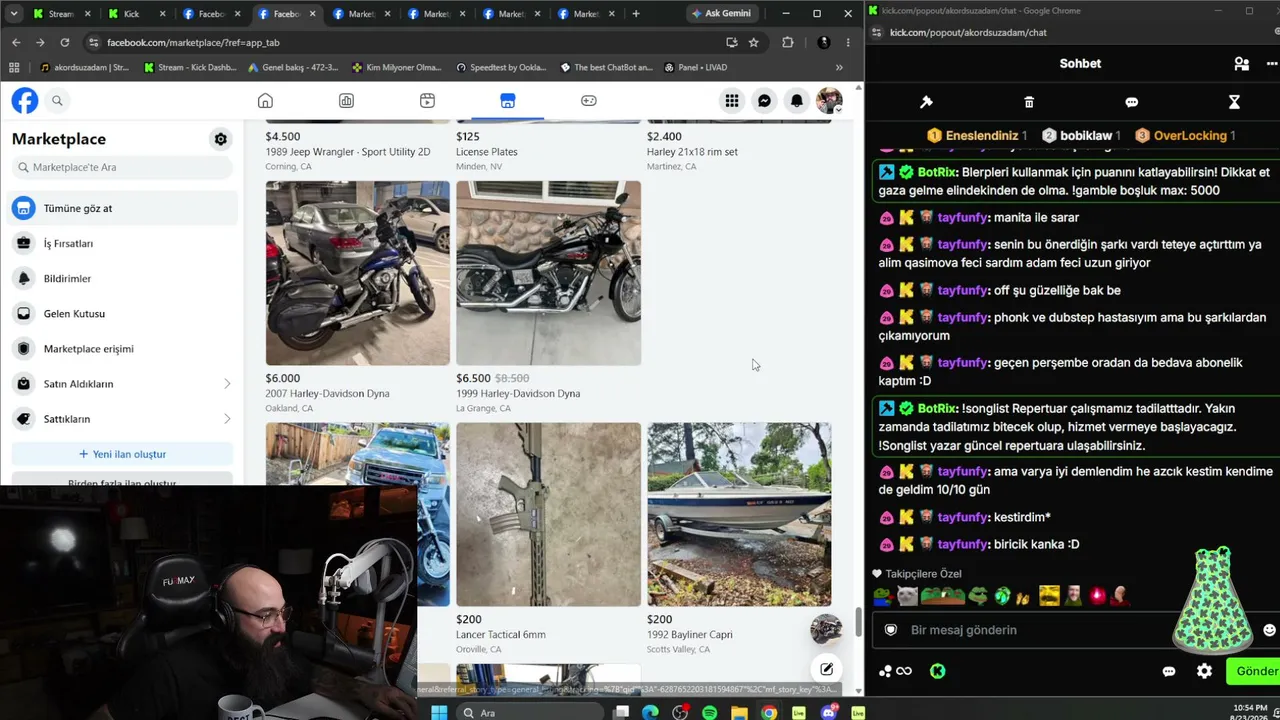Click the hourglass slow mode icon
This screenshot has width=1280, height=720.
1234,102
